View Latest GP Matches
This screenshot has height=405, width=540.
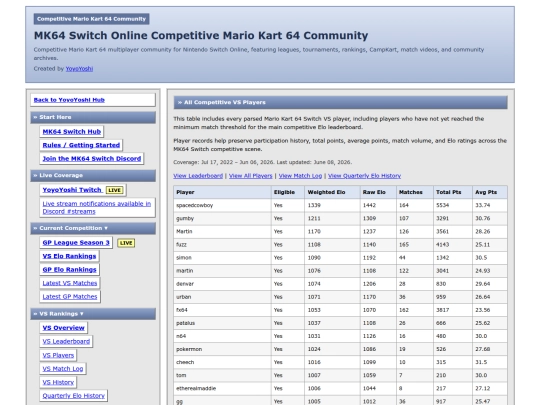tap(70, 297)
